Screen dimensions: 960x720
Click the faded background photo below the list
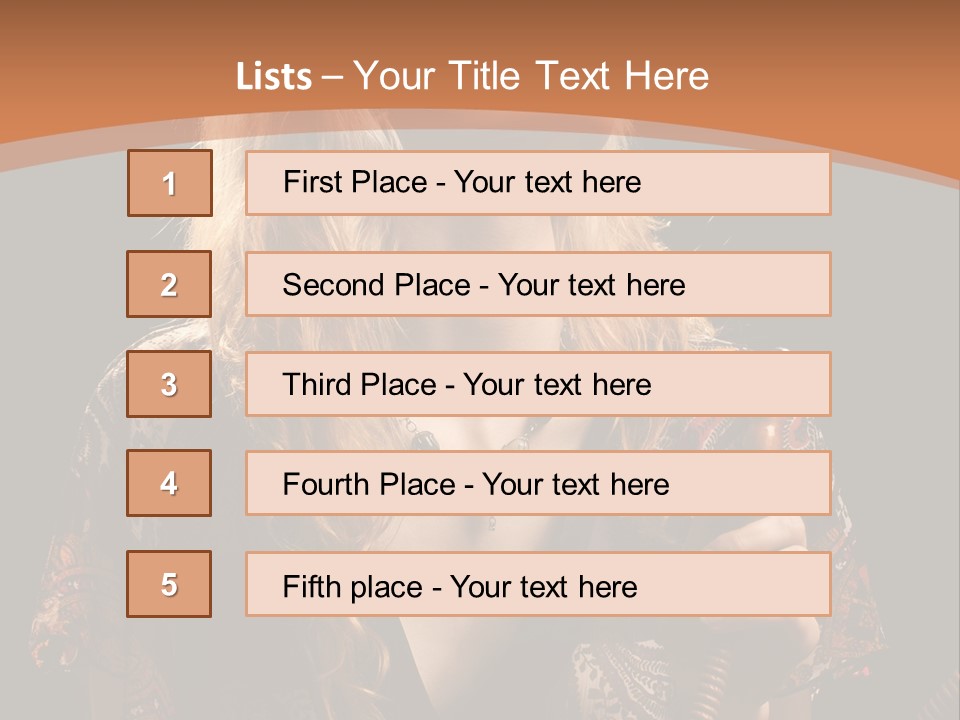point(480,670)
